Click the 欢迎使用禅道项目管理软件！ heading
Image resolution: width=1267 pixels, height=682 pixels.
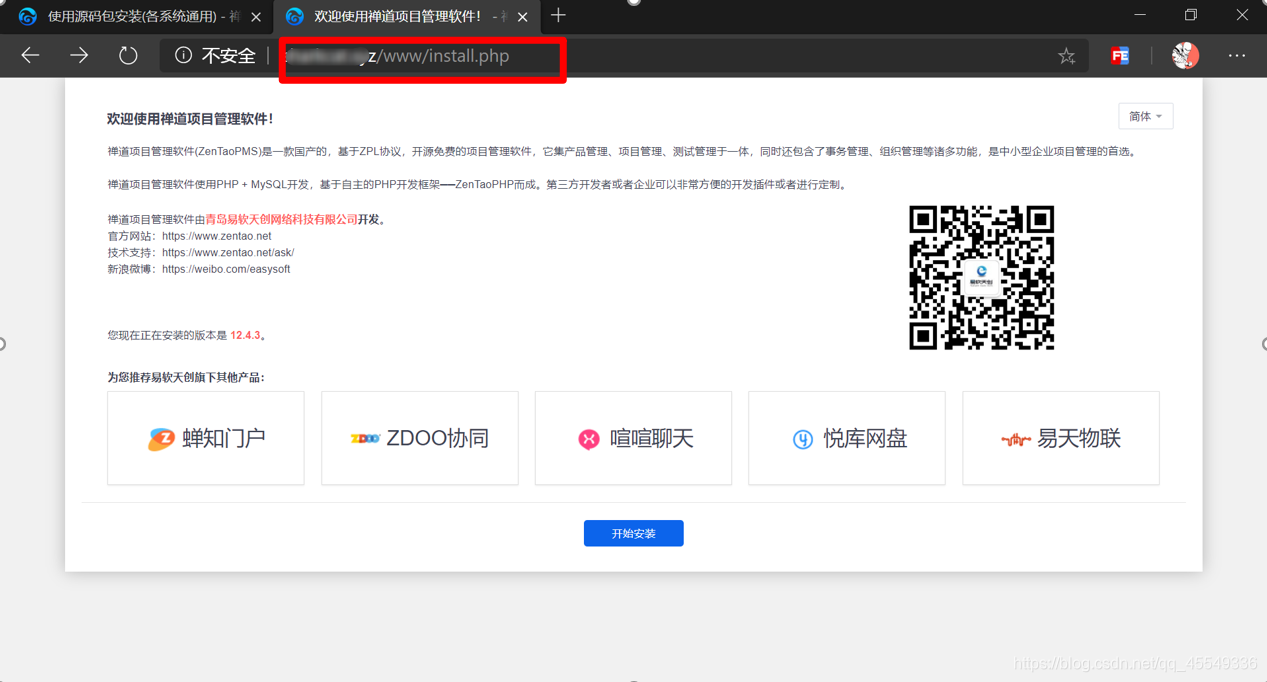point(190,119)
